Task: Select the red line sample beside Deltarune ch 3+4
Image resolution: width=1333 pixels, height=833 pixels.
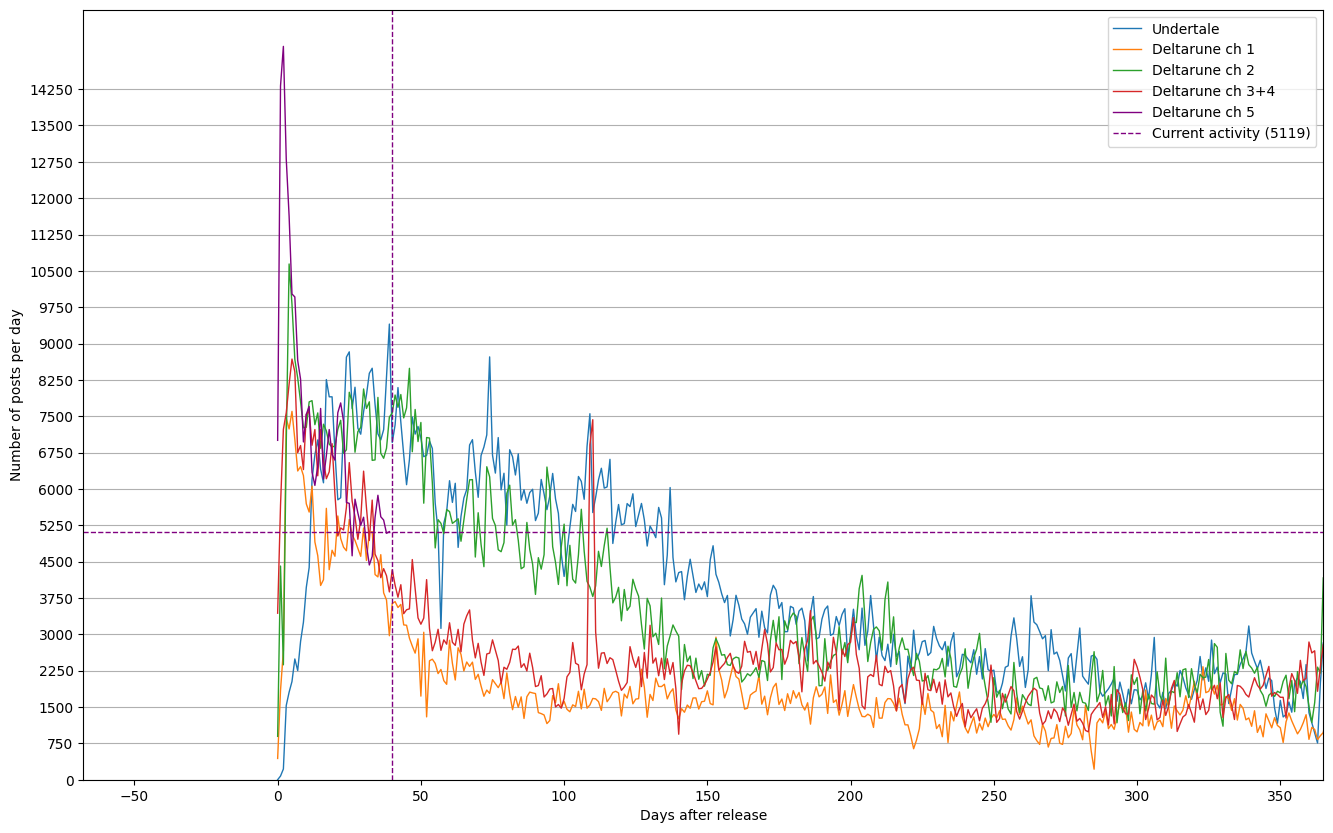Action: 1129,91
